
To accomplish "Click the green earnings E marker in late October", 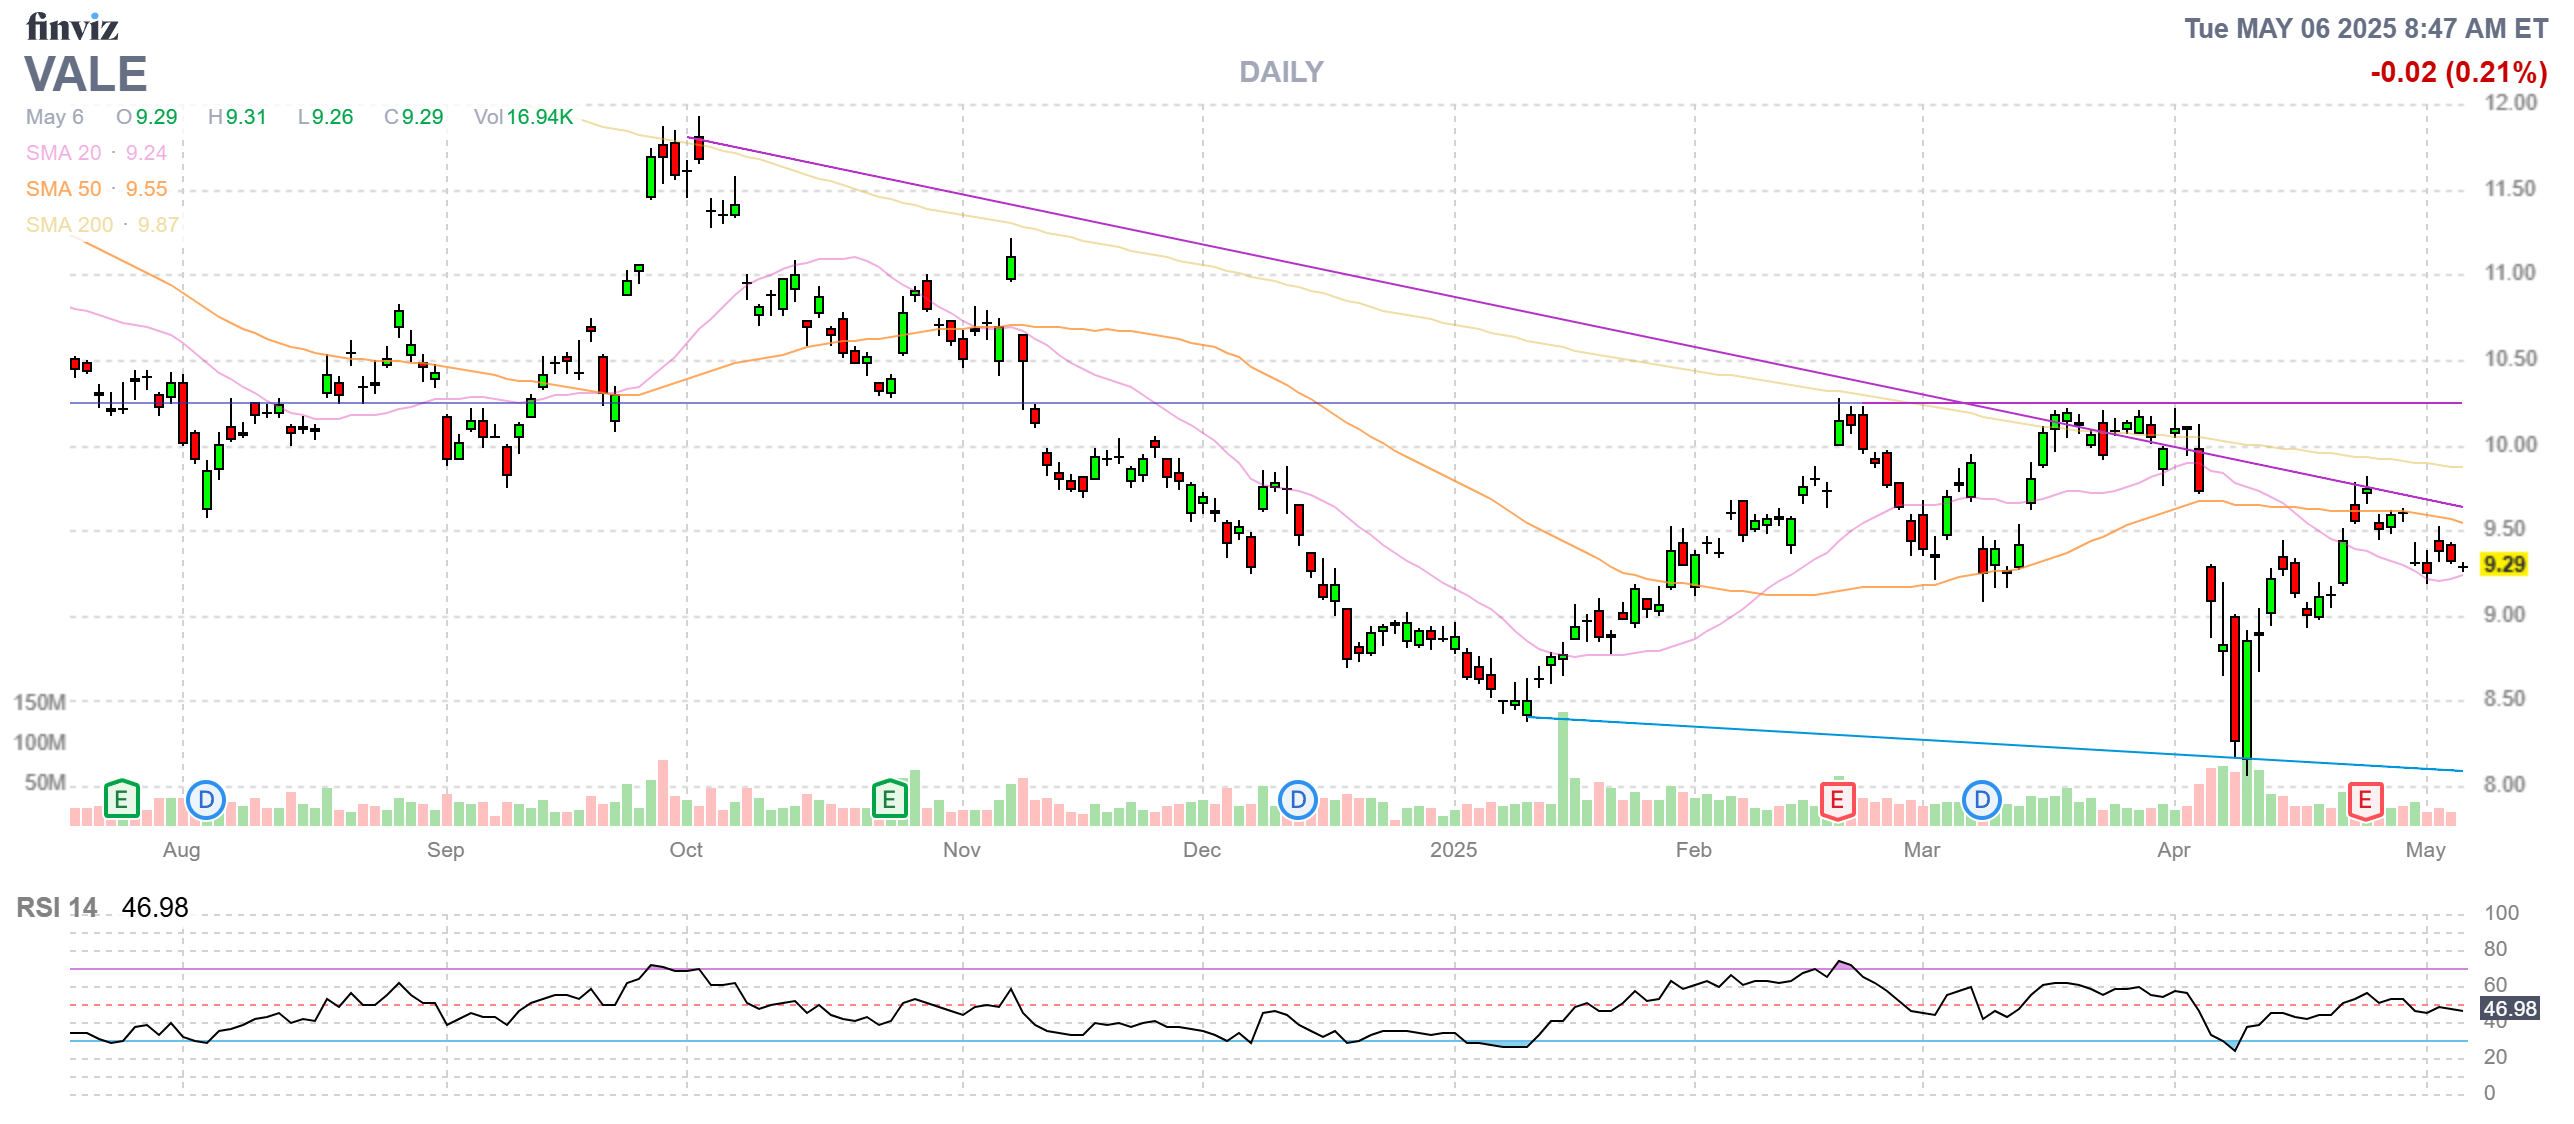I will pos(889,799).
